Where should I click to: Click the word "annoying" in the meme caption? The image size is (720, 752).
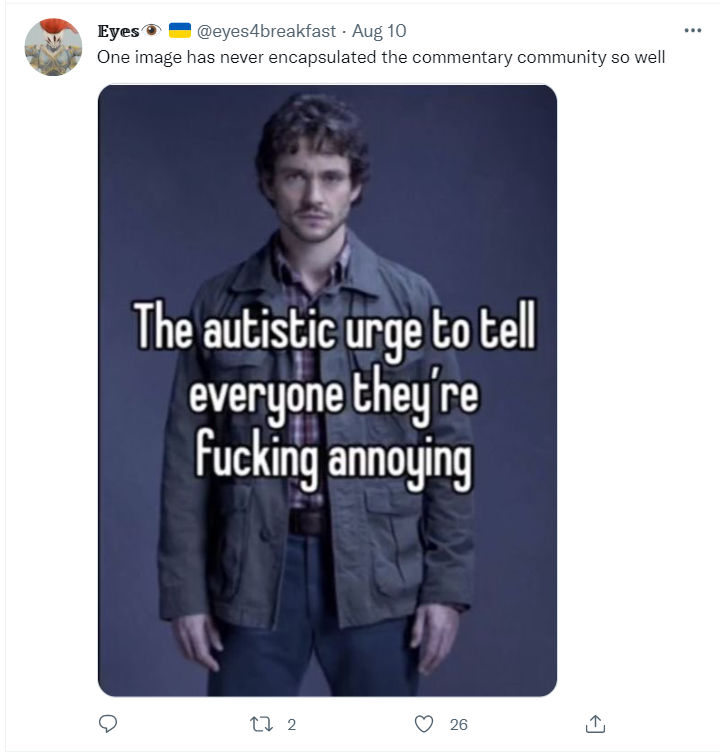[x=400, y=462]
